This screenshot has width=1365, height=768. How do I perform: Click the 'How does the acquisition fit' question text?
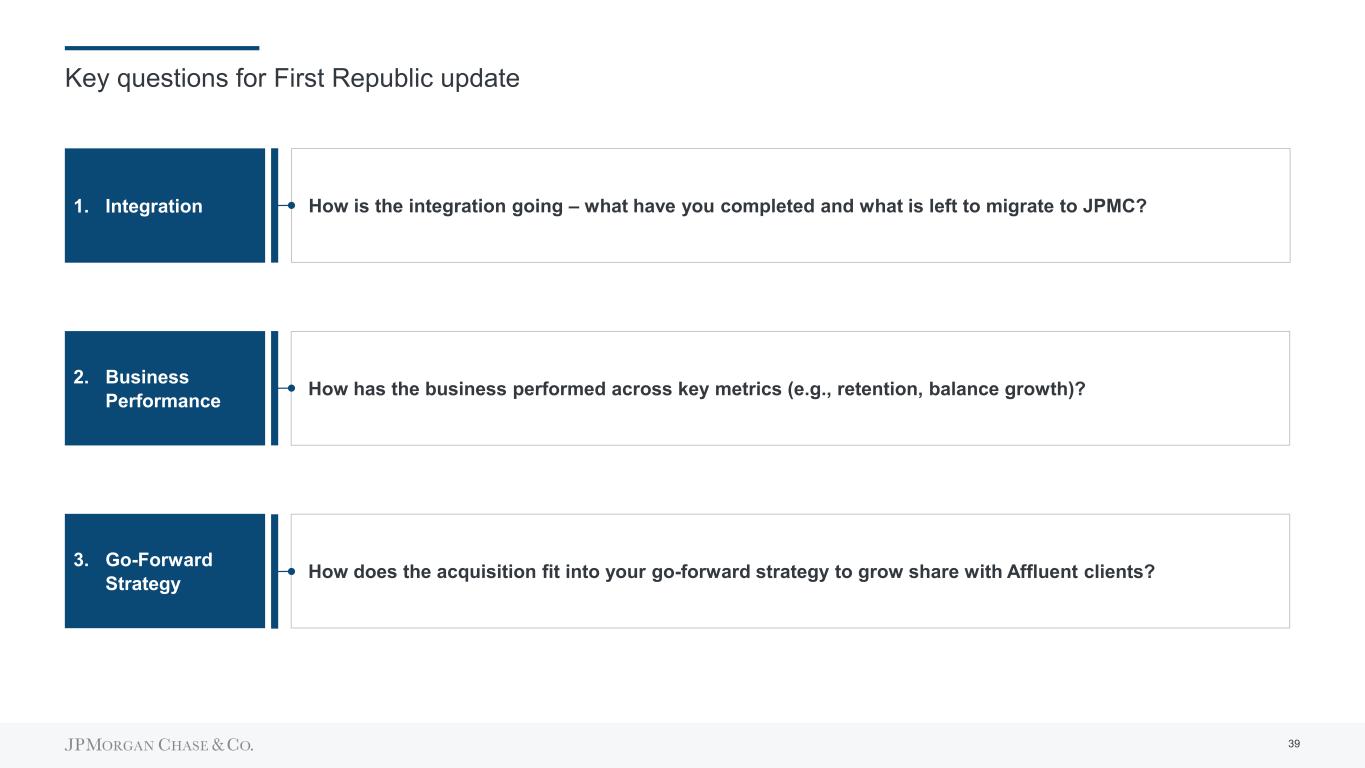click(x=731, y=571)
